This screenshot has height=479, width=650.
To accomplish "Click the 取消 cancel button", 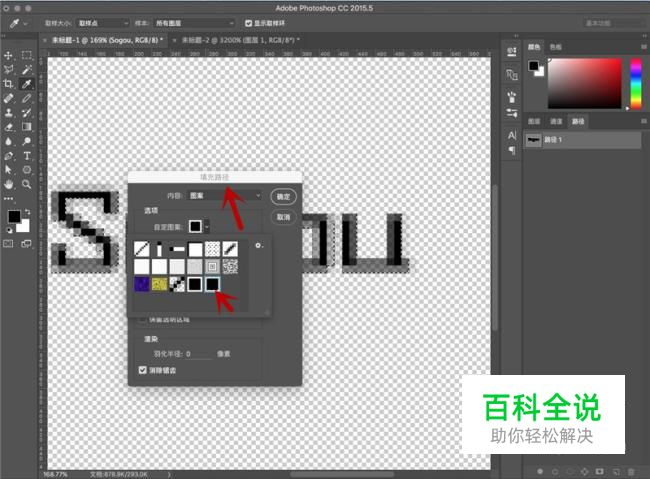I will tap(284, 217).
